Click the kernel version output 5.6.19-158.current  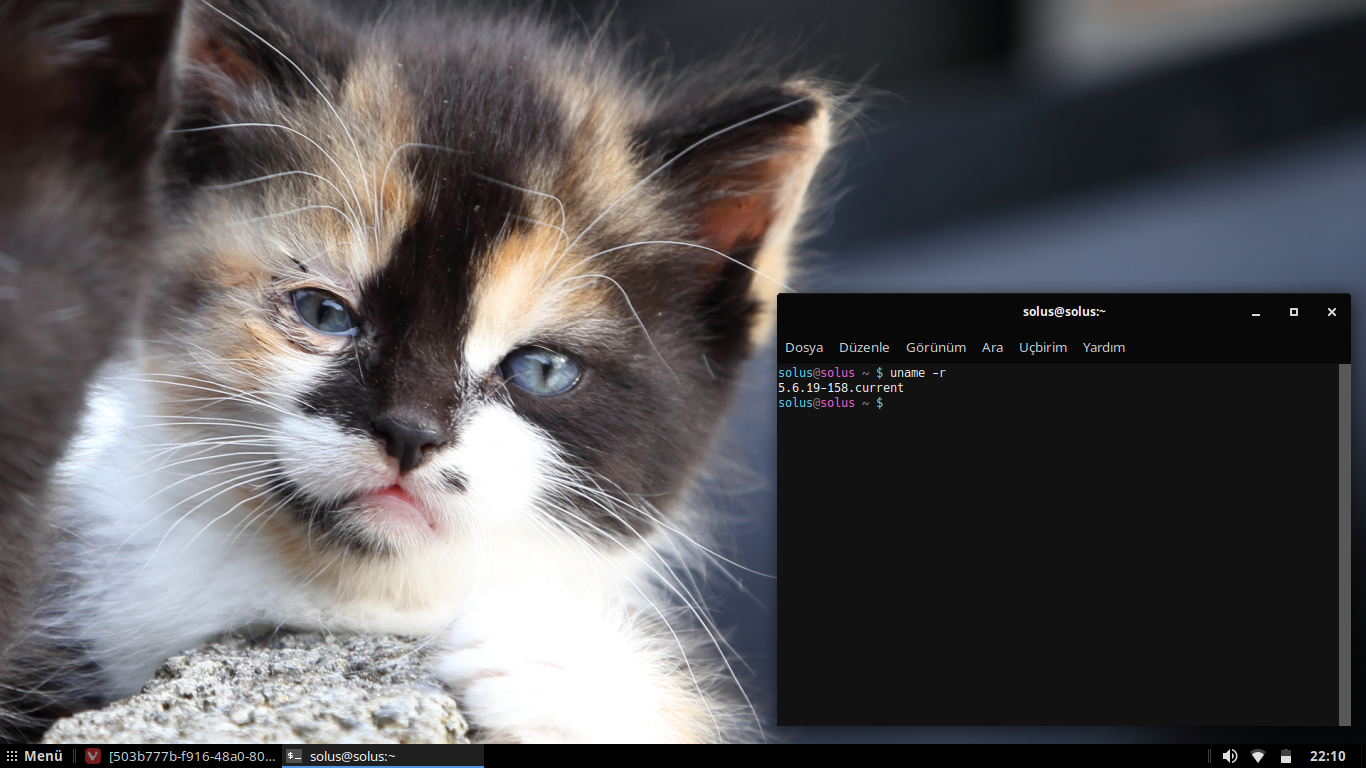tap(841, 388)
